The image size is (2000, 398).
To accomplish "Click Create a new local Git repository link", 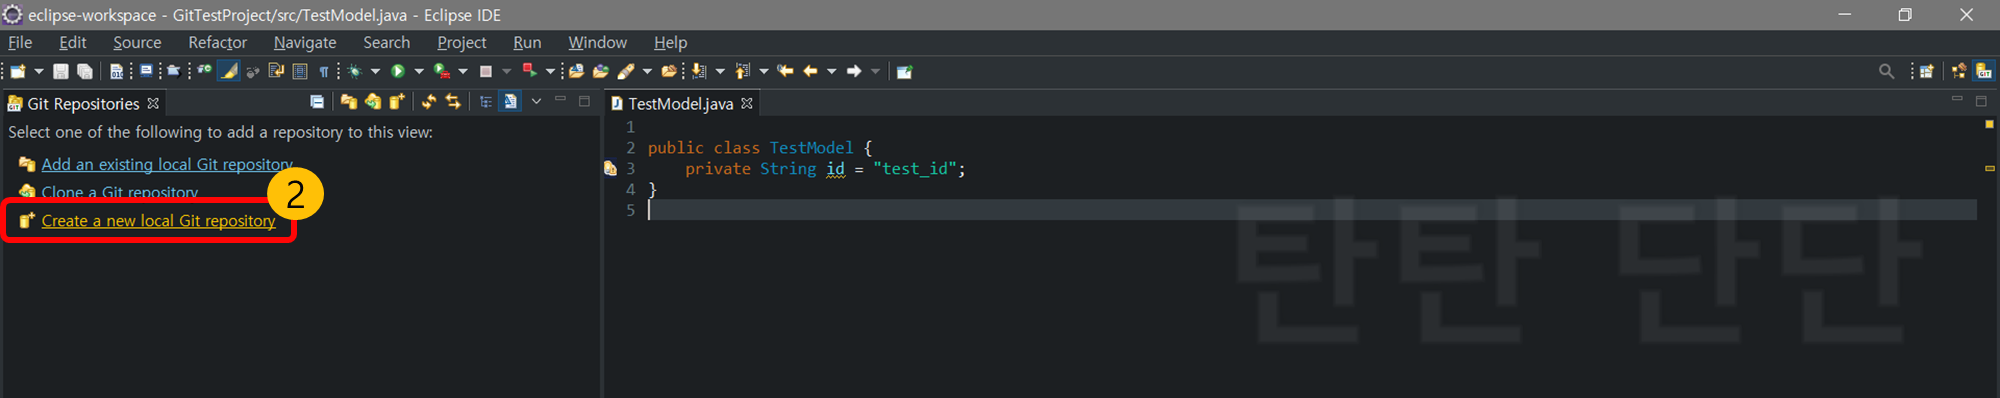I will pos(158,221).
